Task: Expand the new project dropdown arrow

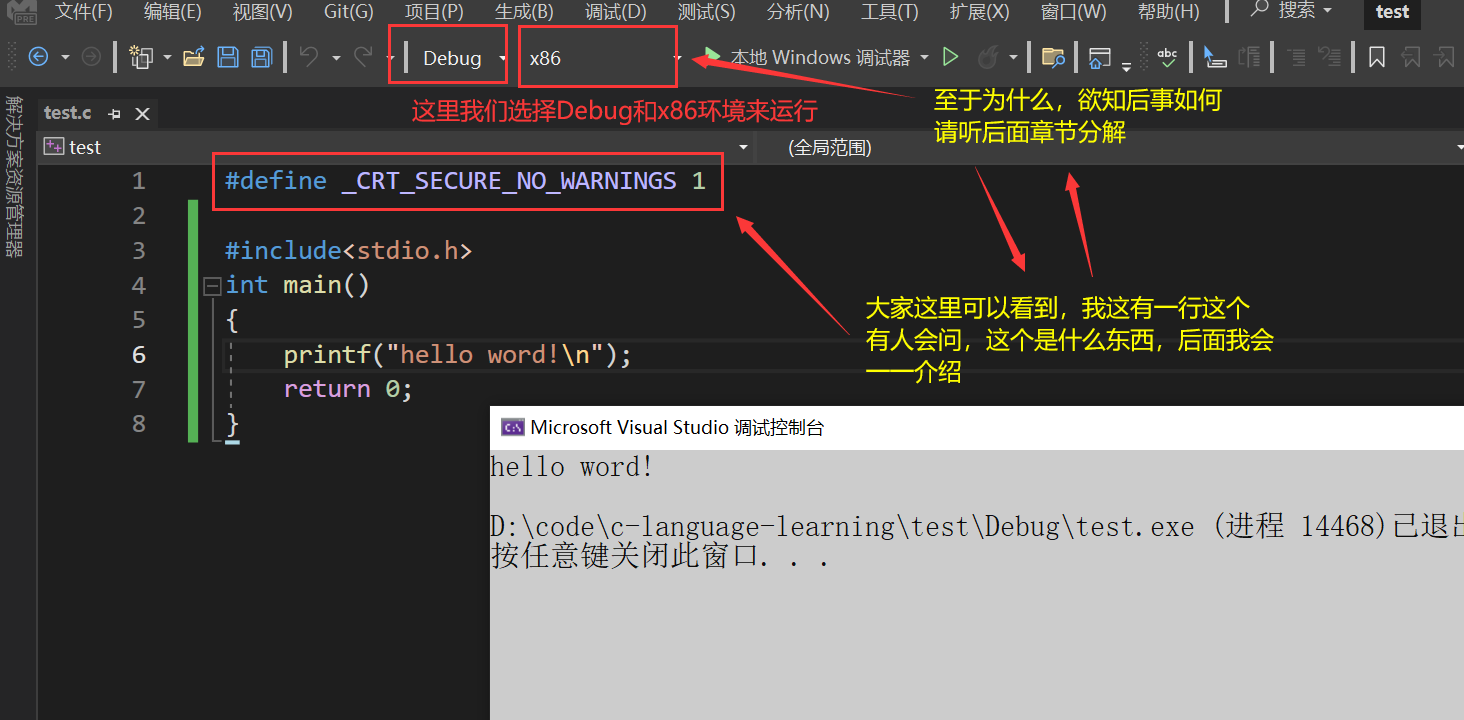Action: point(167,58)
